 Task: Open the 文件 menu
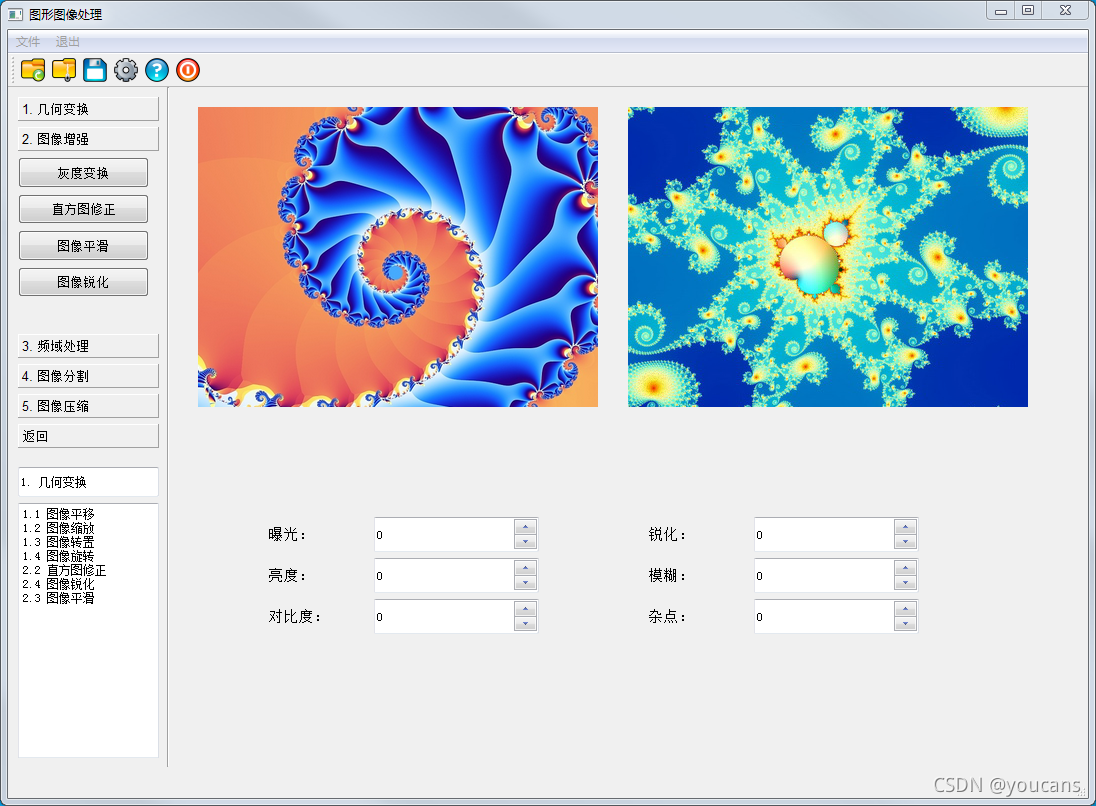27,42
